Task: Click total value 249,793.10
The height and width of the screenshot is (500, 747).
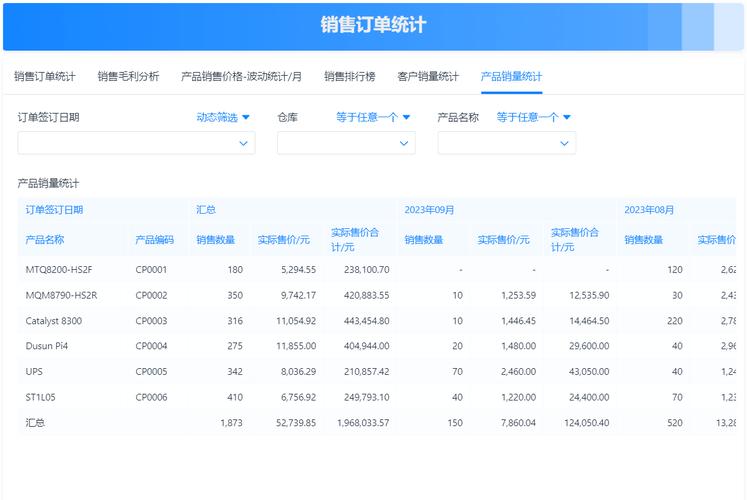Action: point(366,397)
